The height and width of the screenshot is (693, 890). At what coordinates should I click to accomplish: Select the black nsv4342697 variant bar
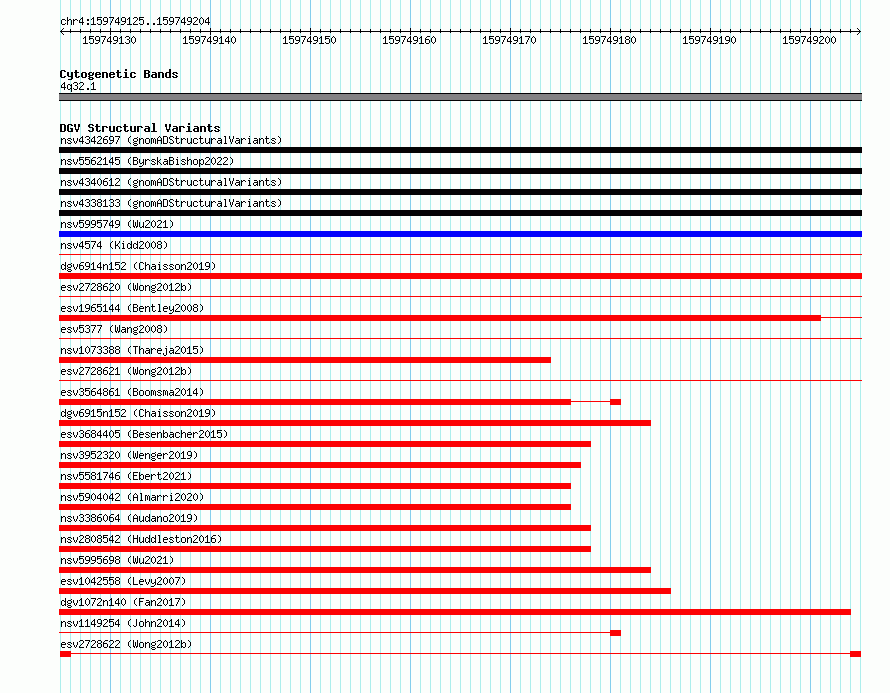[x=460, y=150]
